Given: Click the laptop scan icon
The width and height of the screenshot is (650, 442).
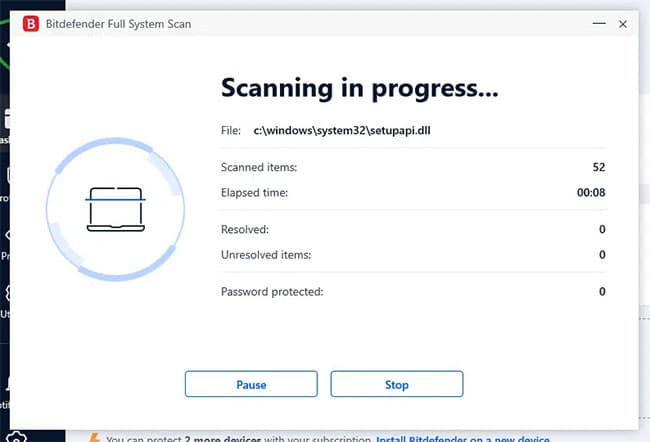Looking at the screenshot, I should (116, 208).
